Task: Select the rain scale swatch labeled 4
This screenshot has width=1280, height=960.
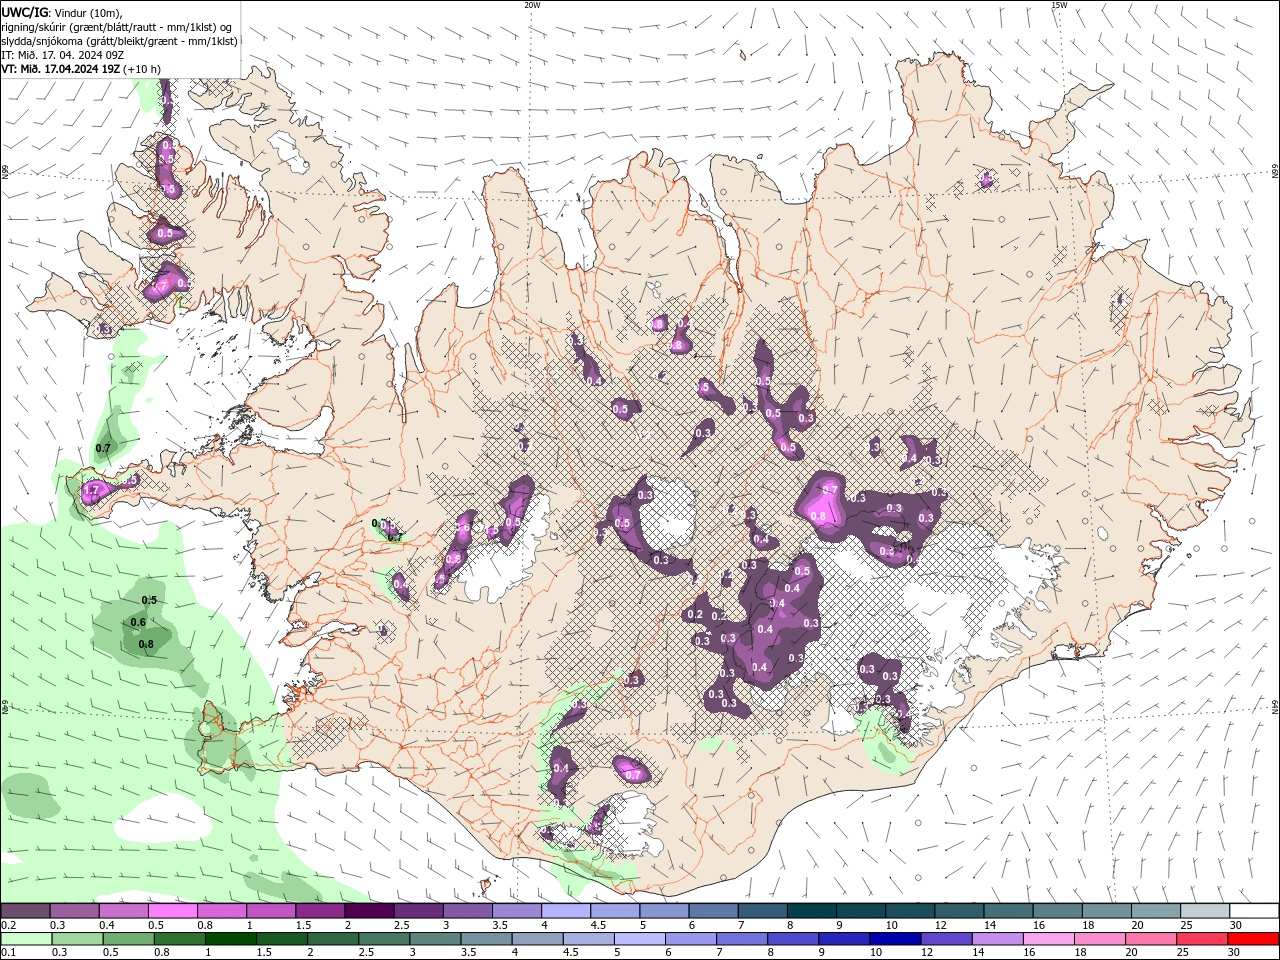Action: click(538, 939)
